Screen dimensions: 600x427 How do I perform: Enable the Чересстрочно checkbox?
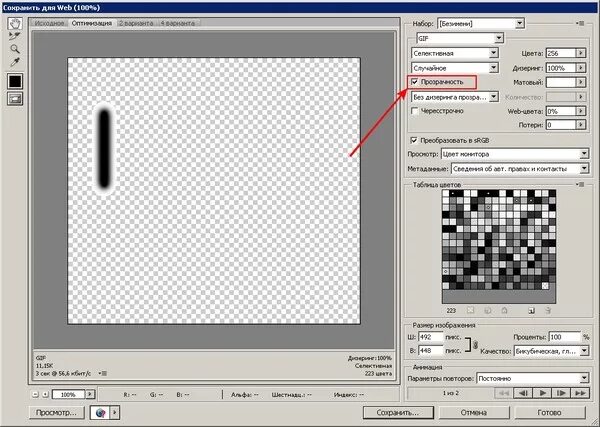click(414, 111)
